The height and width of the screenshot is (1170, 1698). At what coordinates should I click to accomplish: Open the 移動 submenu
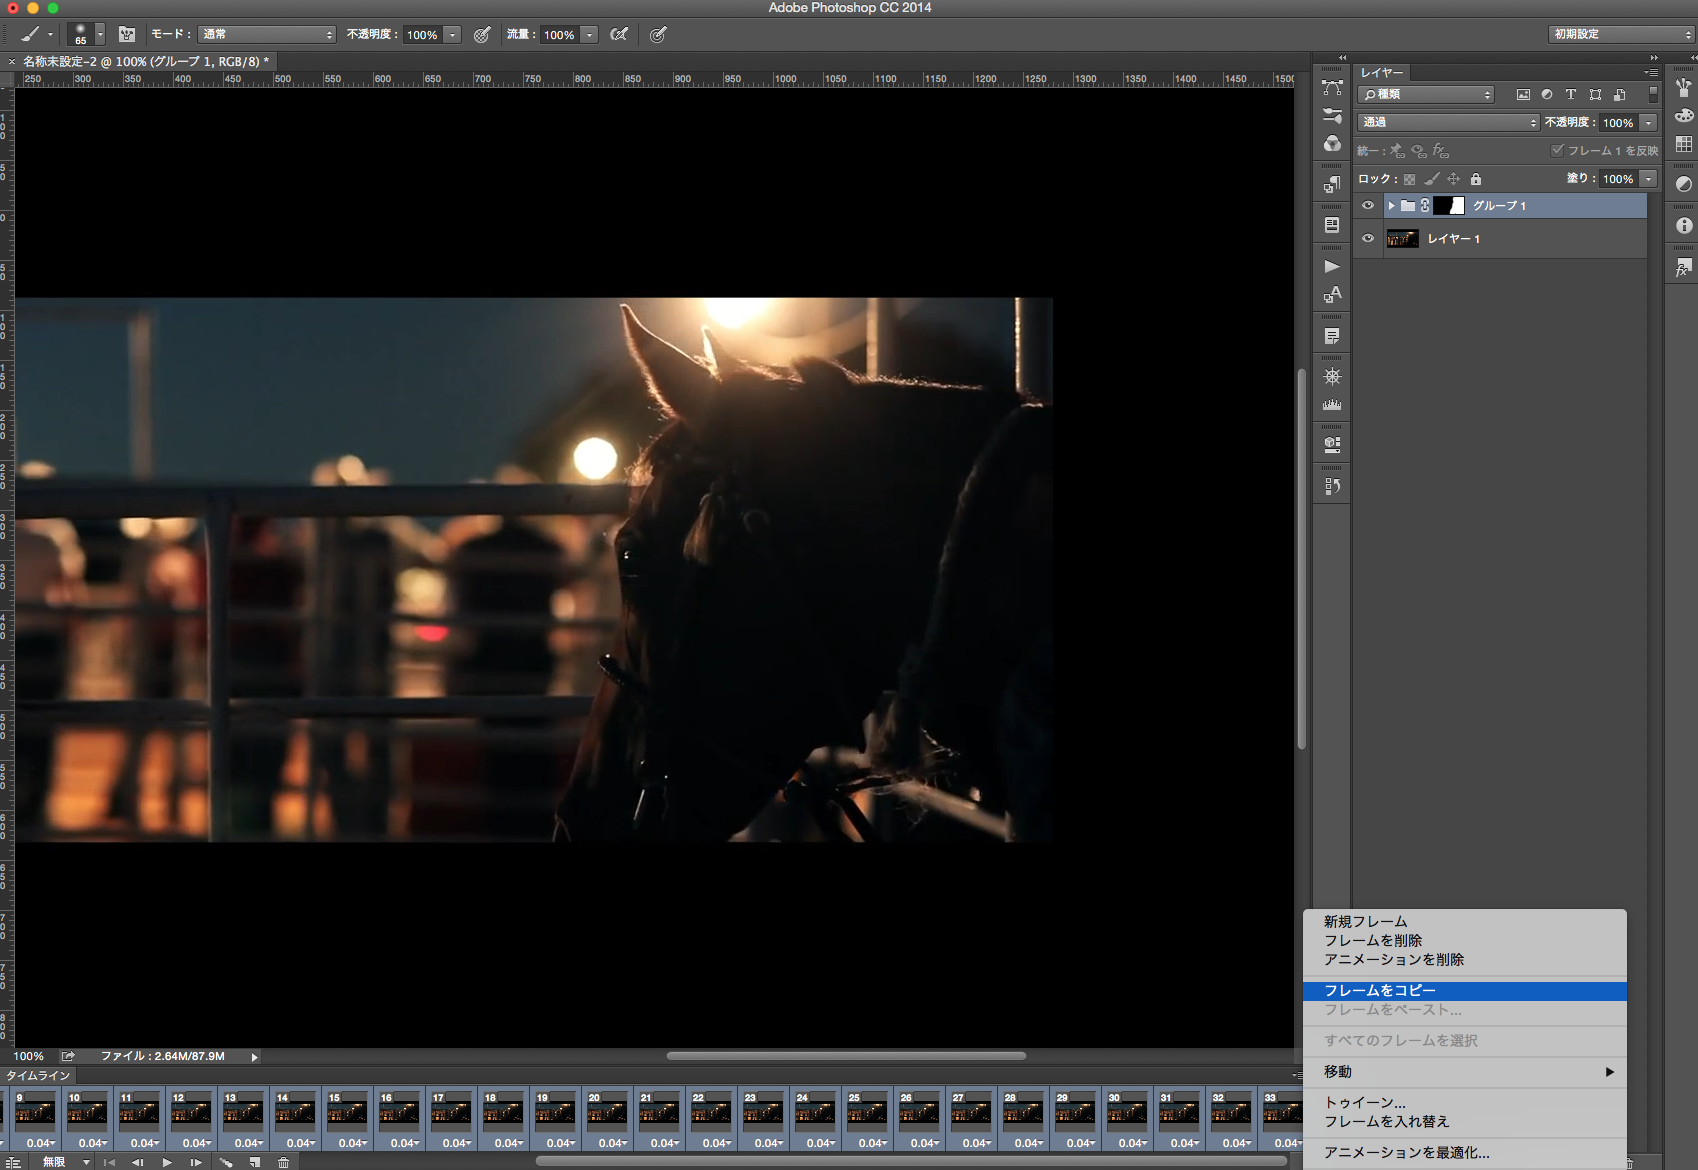[x=1465, y=1072]
